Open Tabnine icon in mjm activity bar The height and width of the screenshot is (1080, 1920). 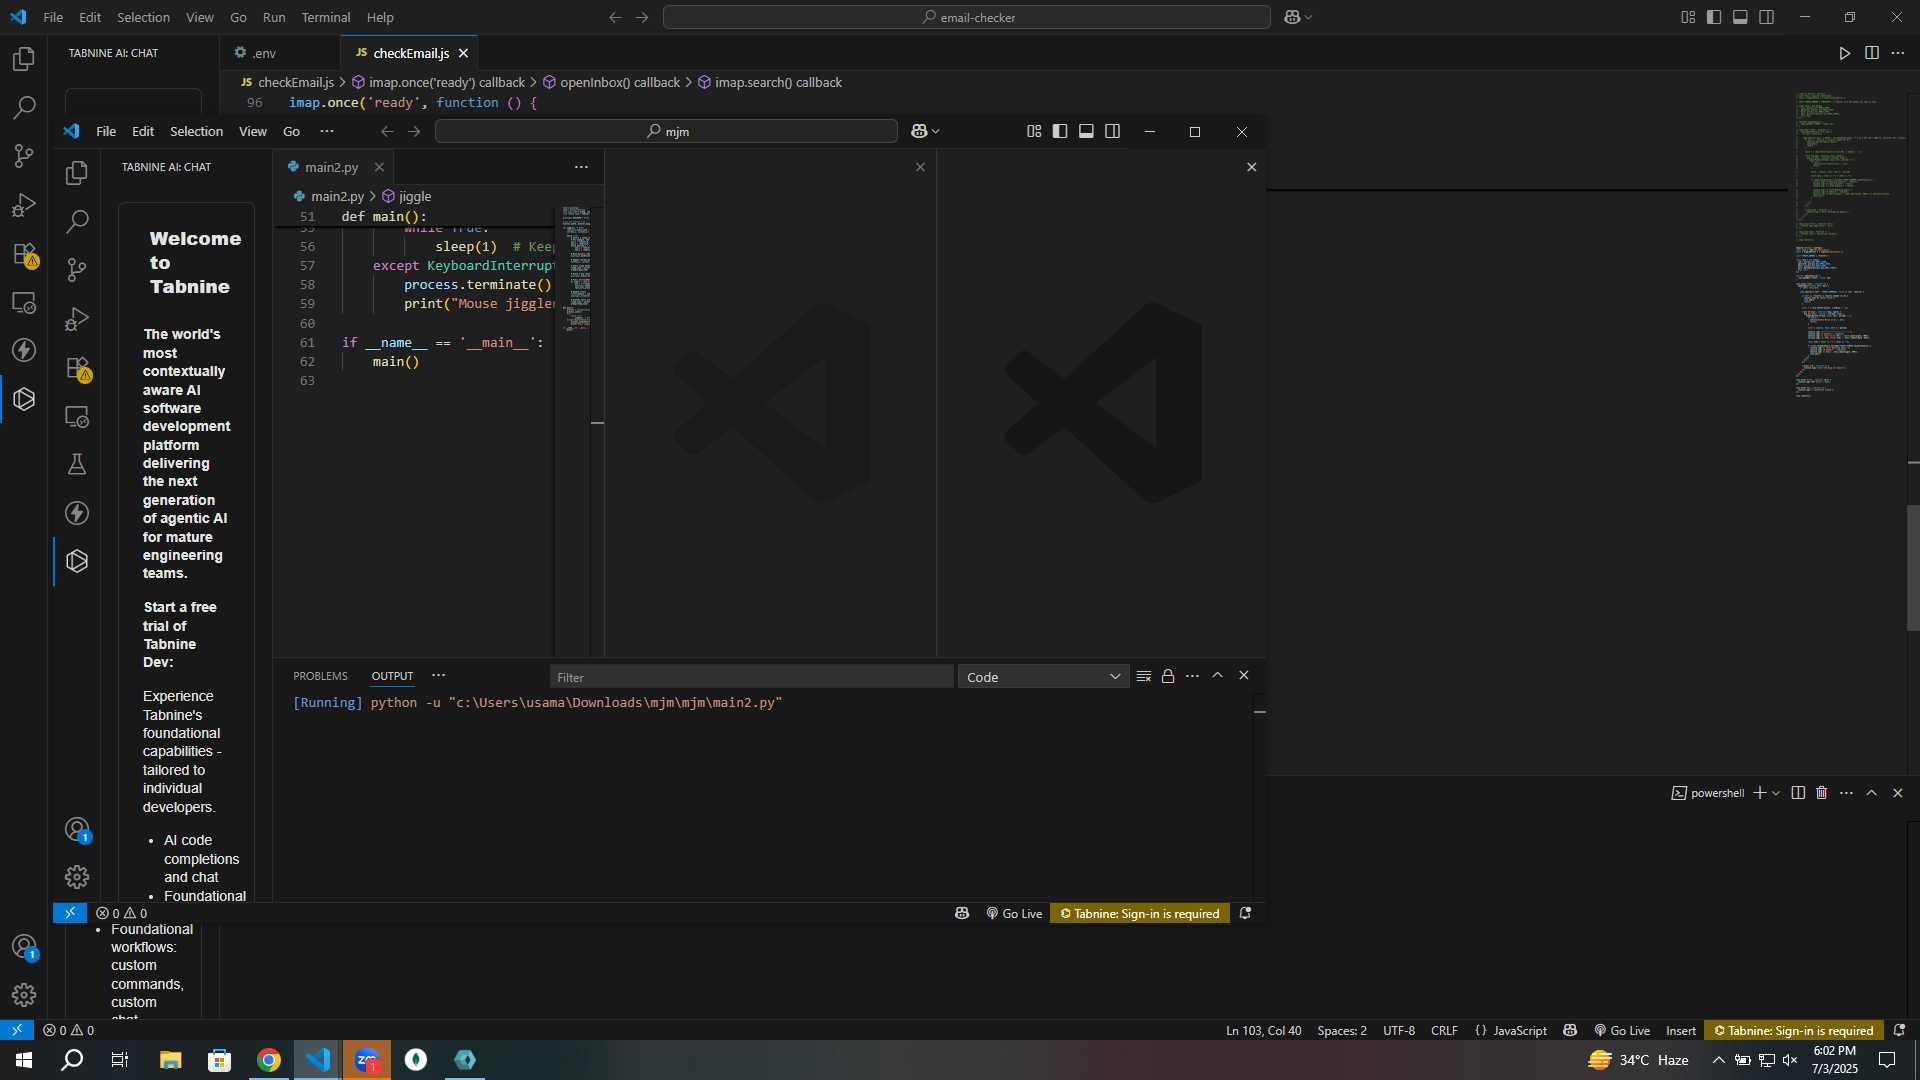[77, 561]
